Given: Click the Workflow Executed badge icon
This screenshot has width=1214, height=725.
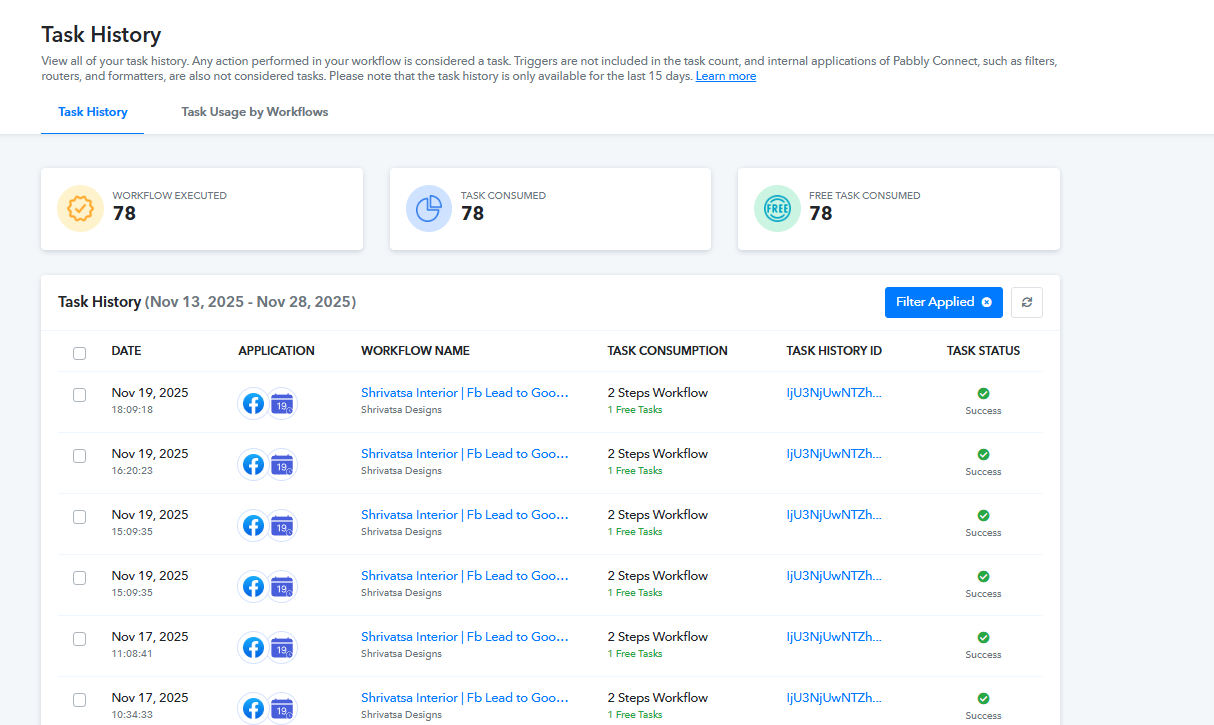Looking at the screenshot, I should tap(80, 209).
